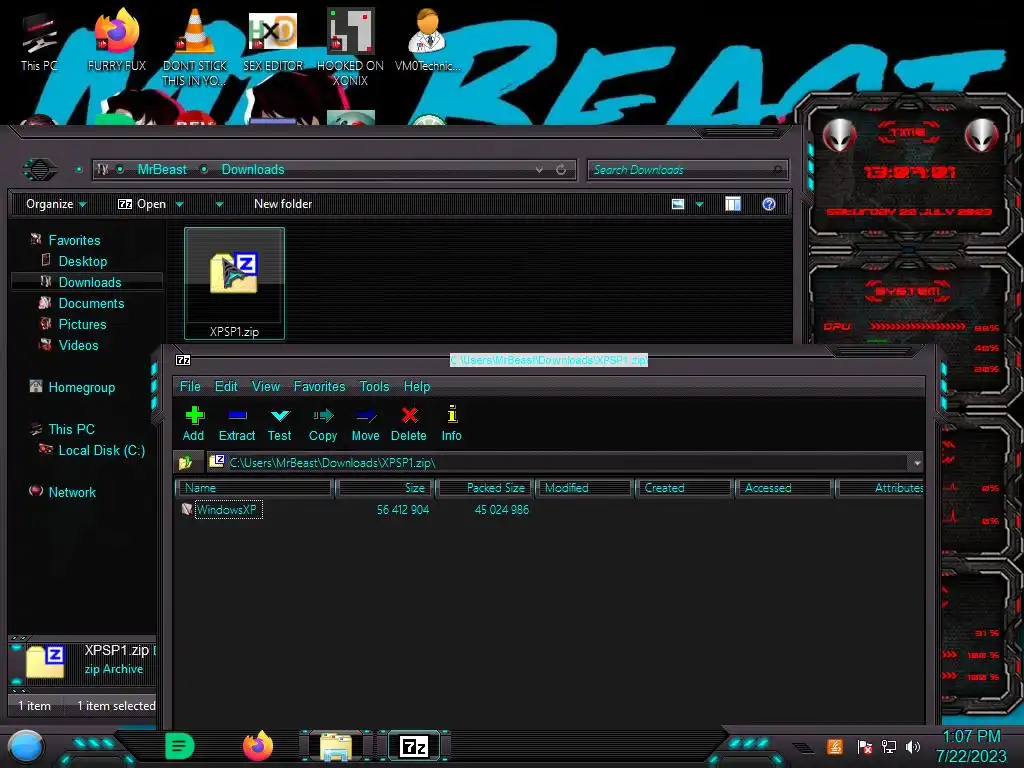Open Homegroup in Explorer sidebar
Viewport: 1024px width, 768px height.
[81, 387]
